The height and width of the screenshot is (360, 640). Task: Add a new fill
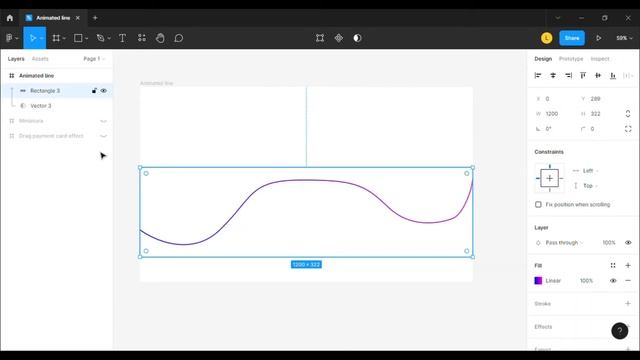click(x=628, y=265)
